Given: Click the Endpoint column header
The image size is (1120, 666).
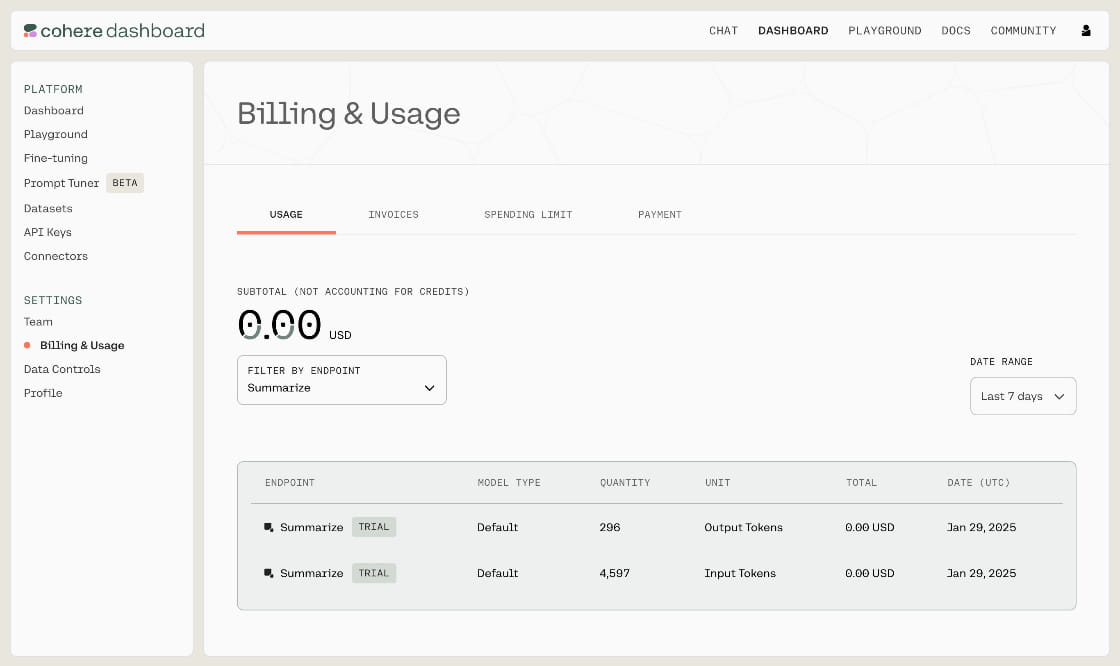Looking at the screenshot, I should [x=289, y=482].
